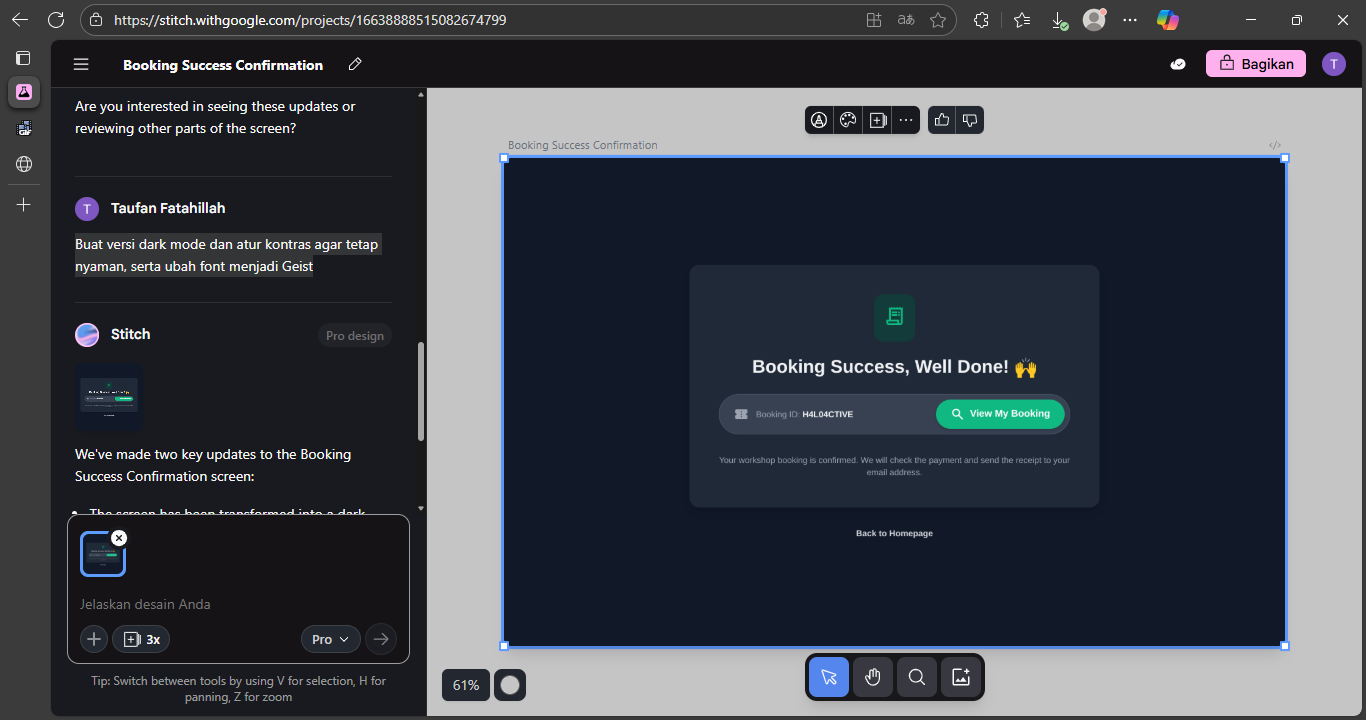Activate the hand panning tool
Screen dimensions: 1366x720
pyautogui.click(x=872, y=677)
